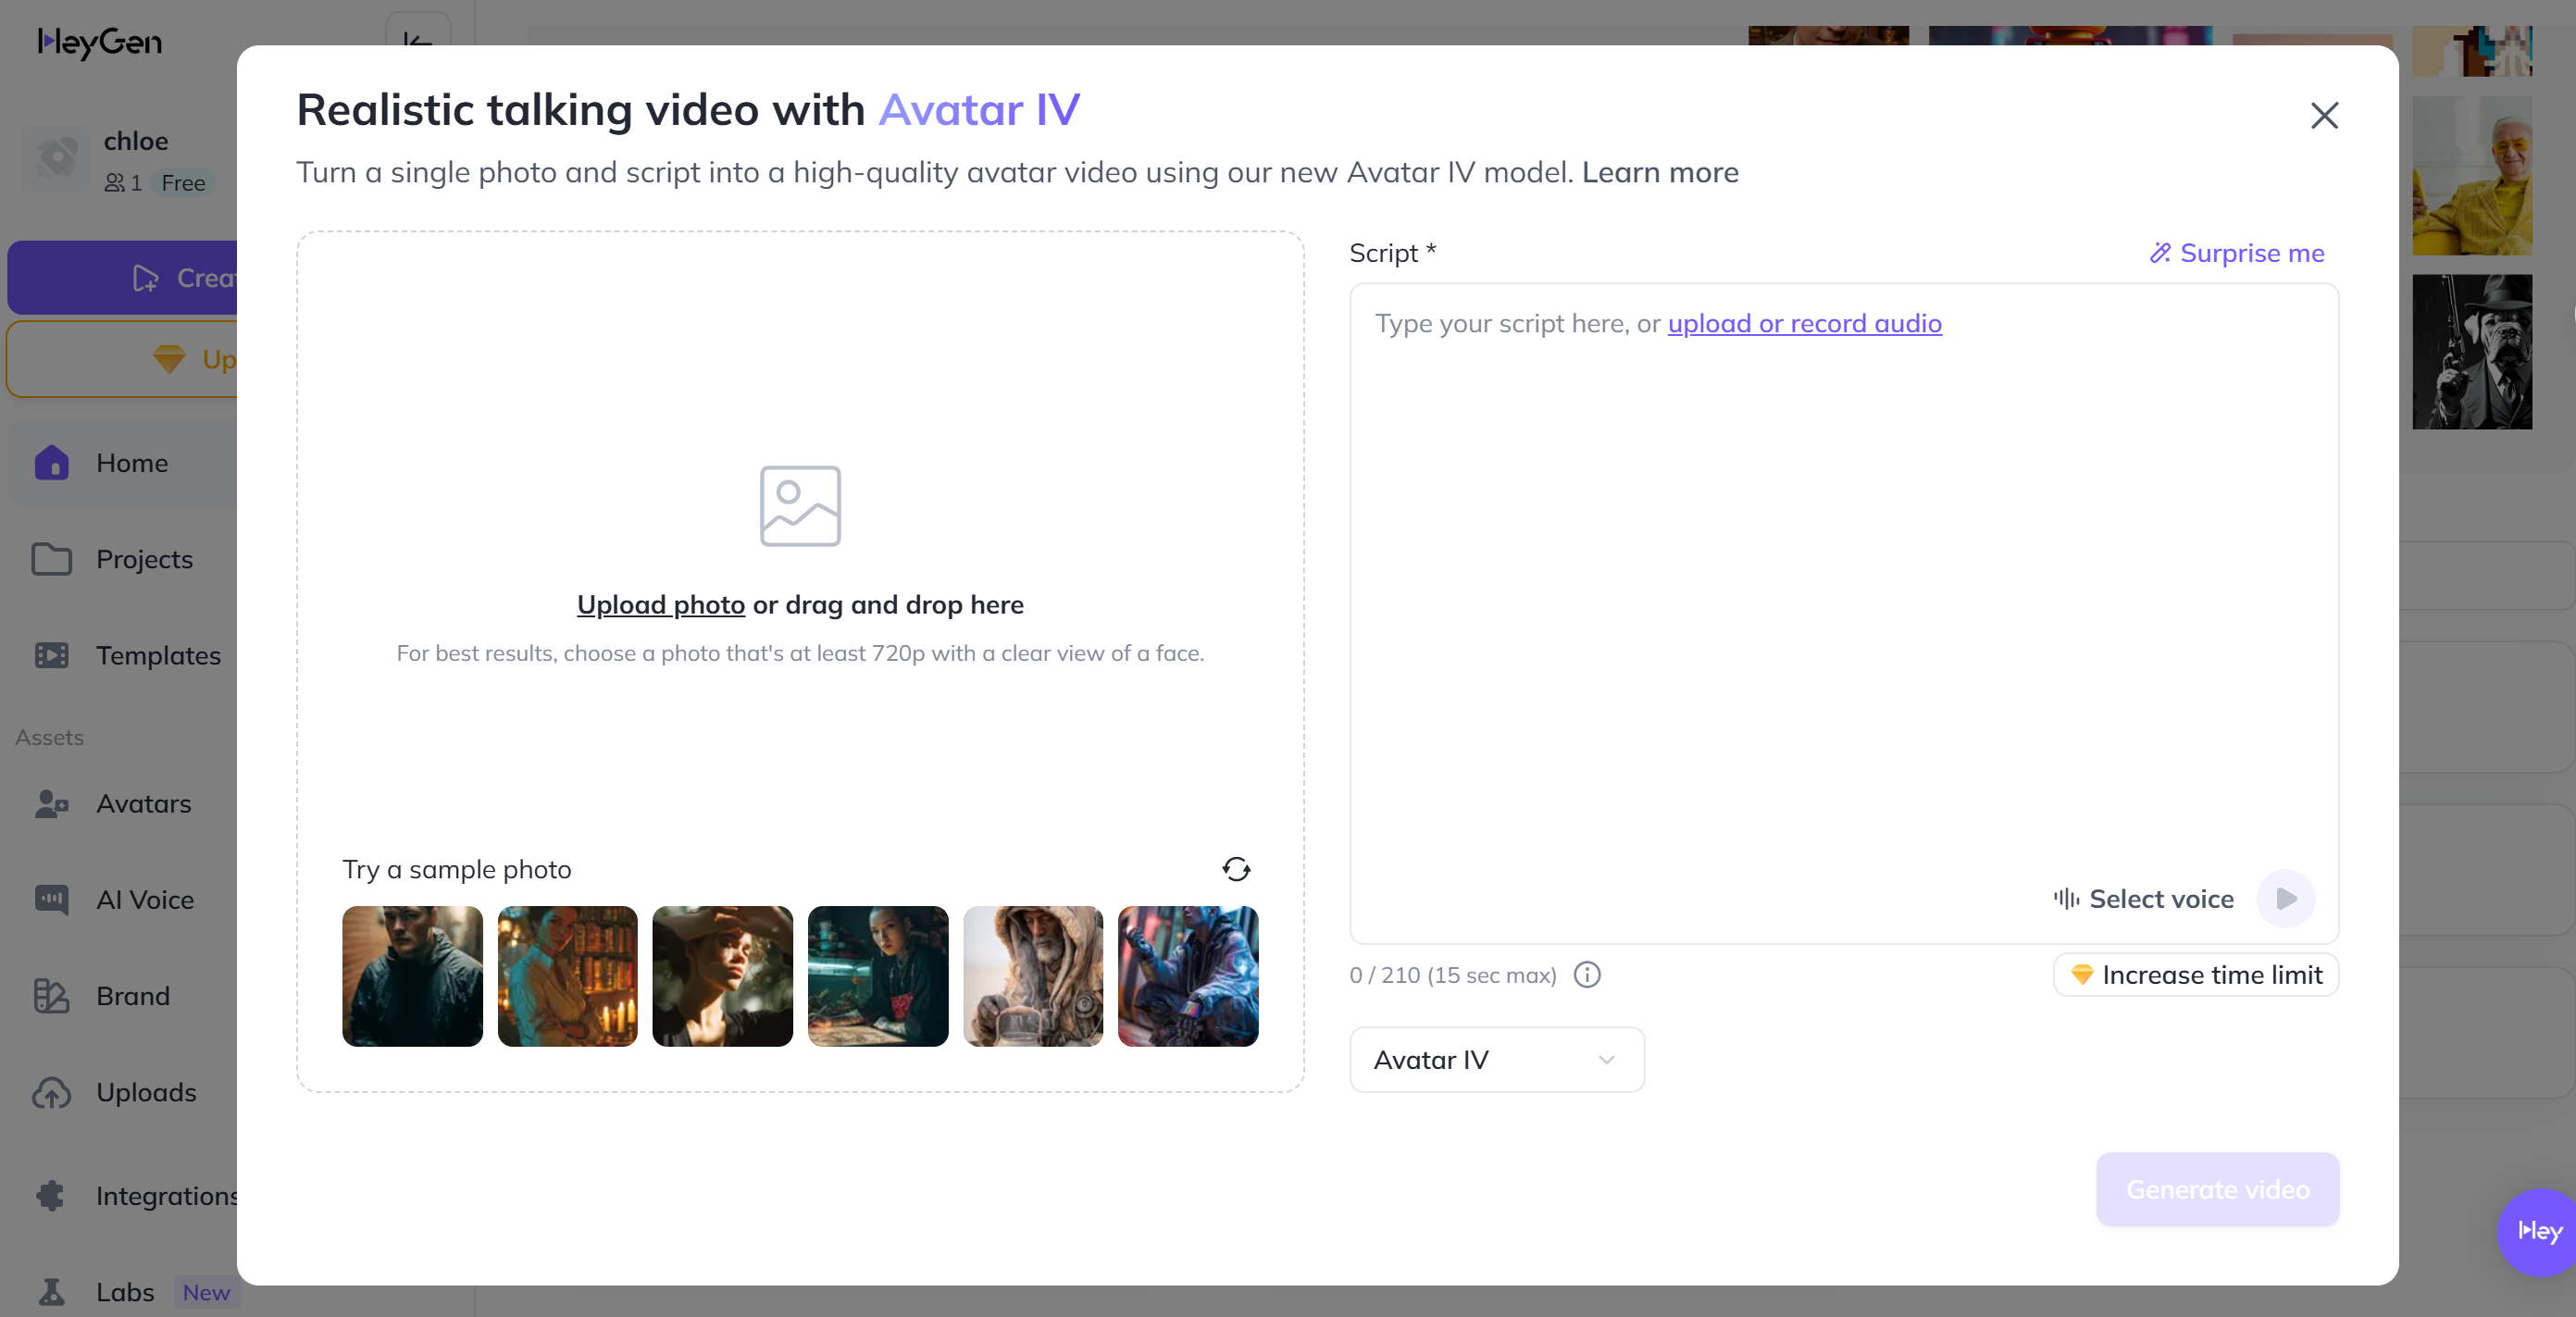The width and height of the screenshot is (2576, 1317).
Task: Click the HeyGen logo
Action: click(100, 42)
